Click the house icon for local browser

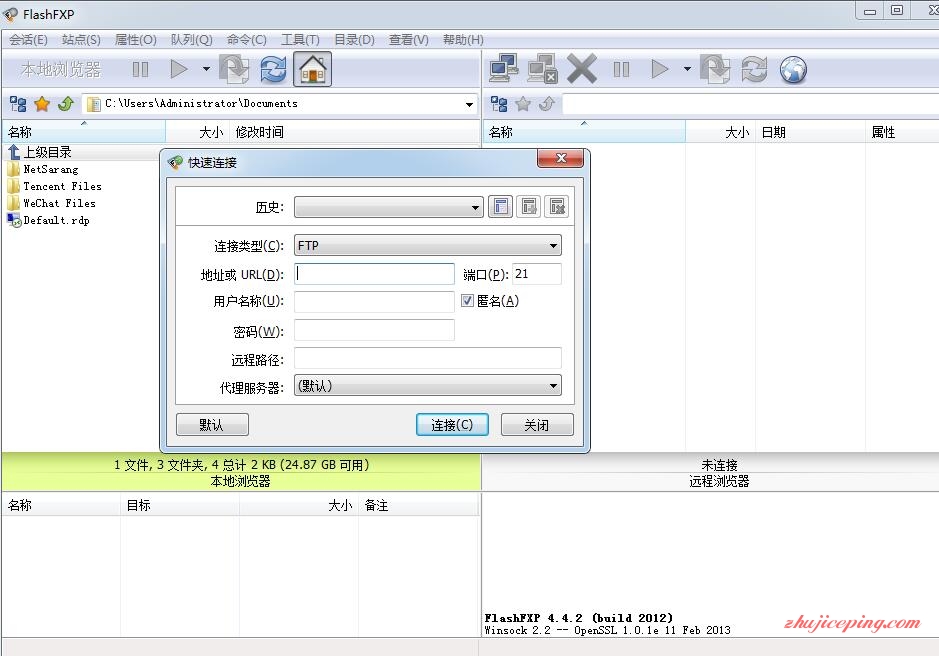pos(312,69)
